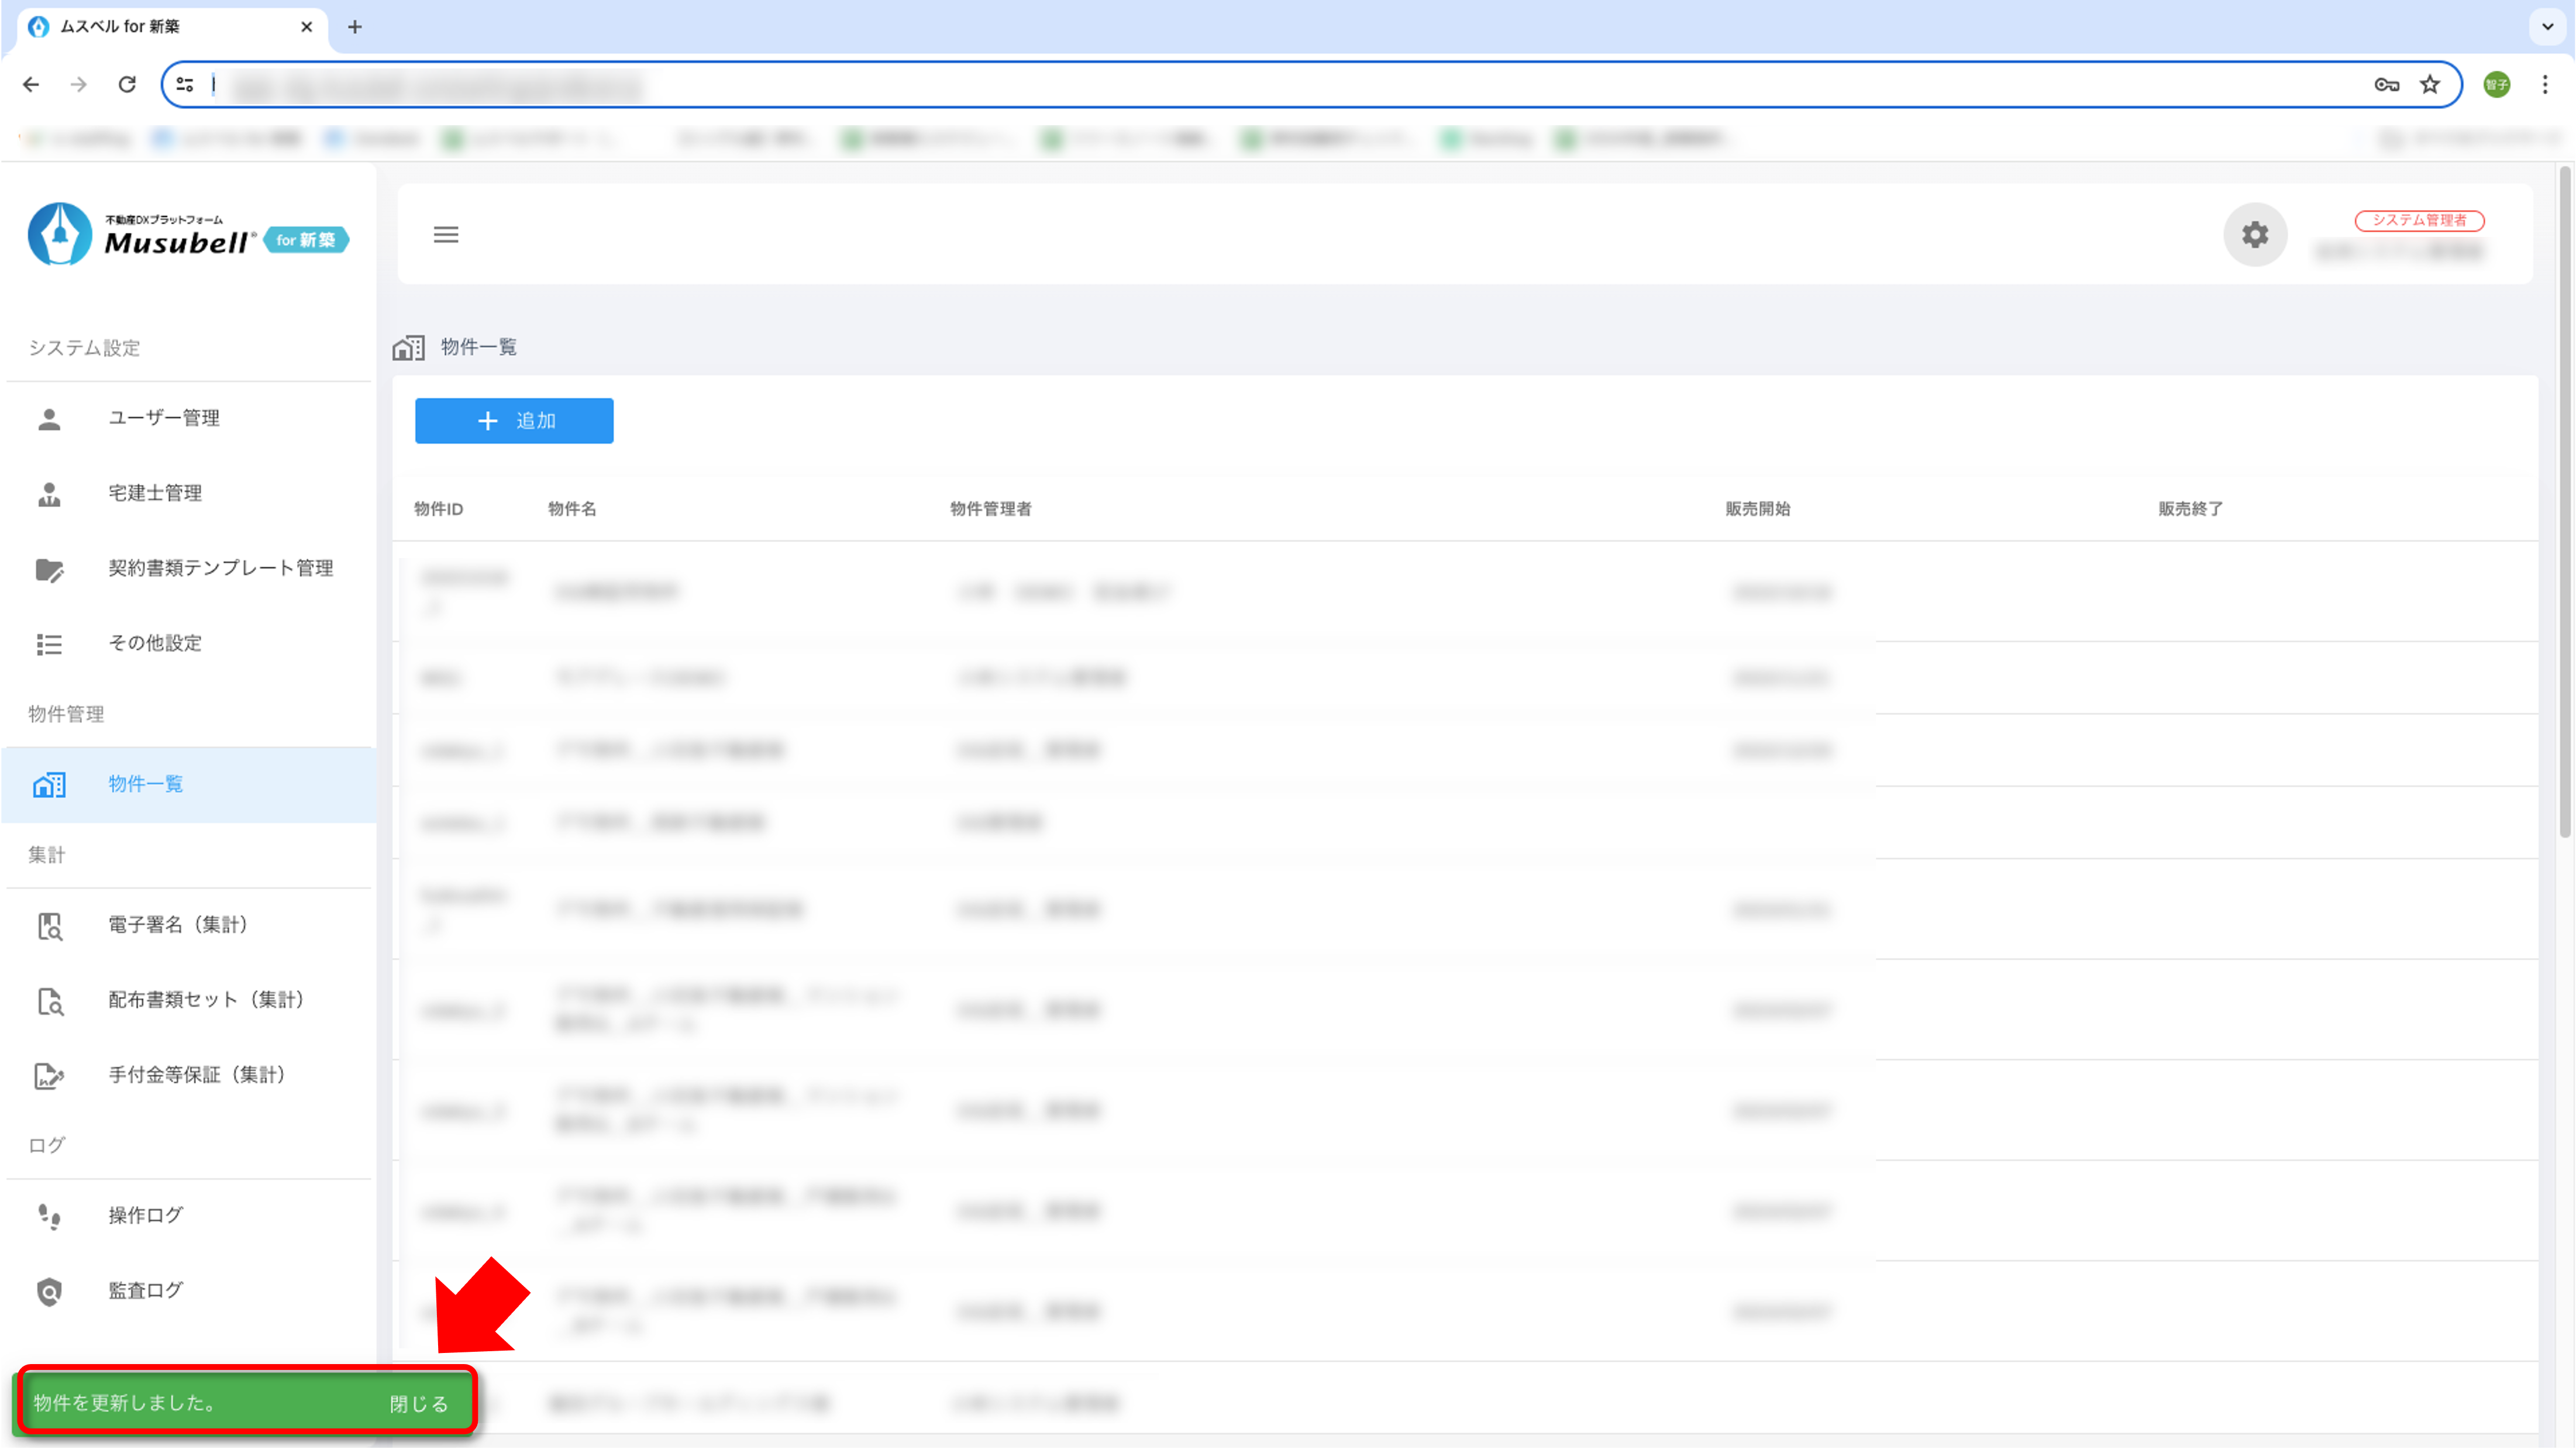Viewport: 2576px width, 1453px height.
Task: Click the 契約書類テンプレート管理 folder icon
Action: pos(49,569)
